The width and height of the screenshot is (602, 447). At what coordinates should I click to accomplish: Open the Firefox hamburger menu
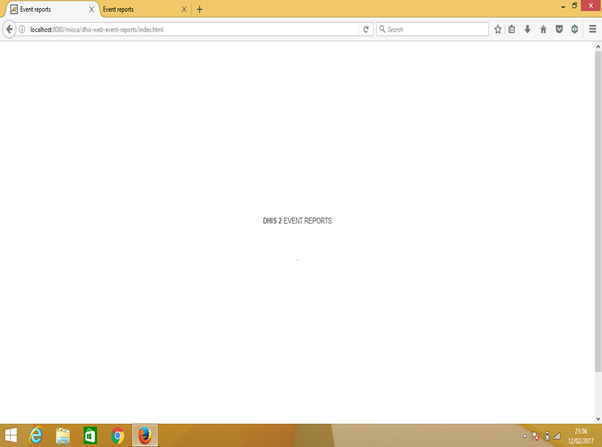pyautogui.click(x=592, y=29)
